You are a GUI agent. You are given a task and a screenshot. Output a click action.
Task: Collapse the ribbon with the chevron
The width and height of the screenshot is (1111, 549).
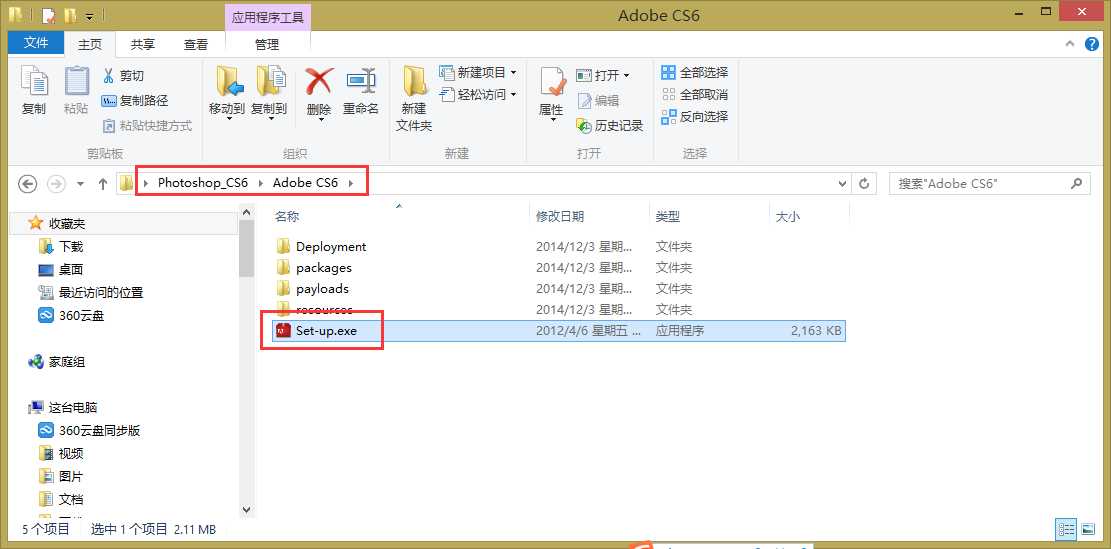[x=1070, y=44]
